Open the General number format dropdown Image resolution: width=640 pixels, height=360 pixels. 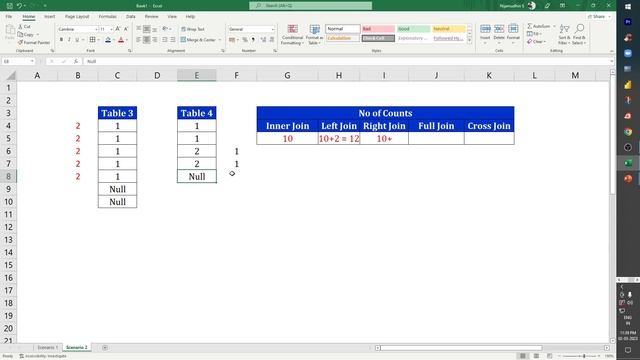tap(273, 29)
